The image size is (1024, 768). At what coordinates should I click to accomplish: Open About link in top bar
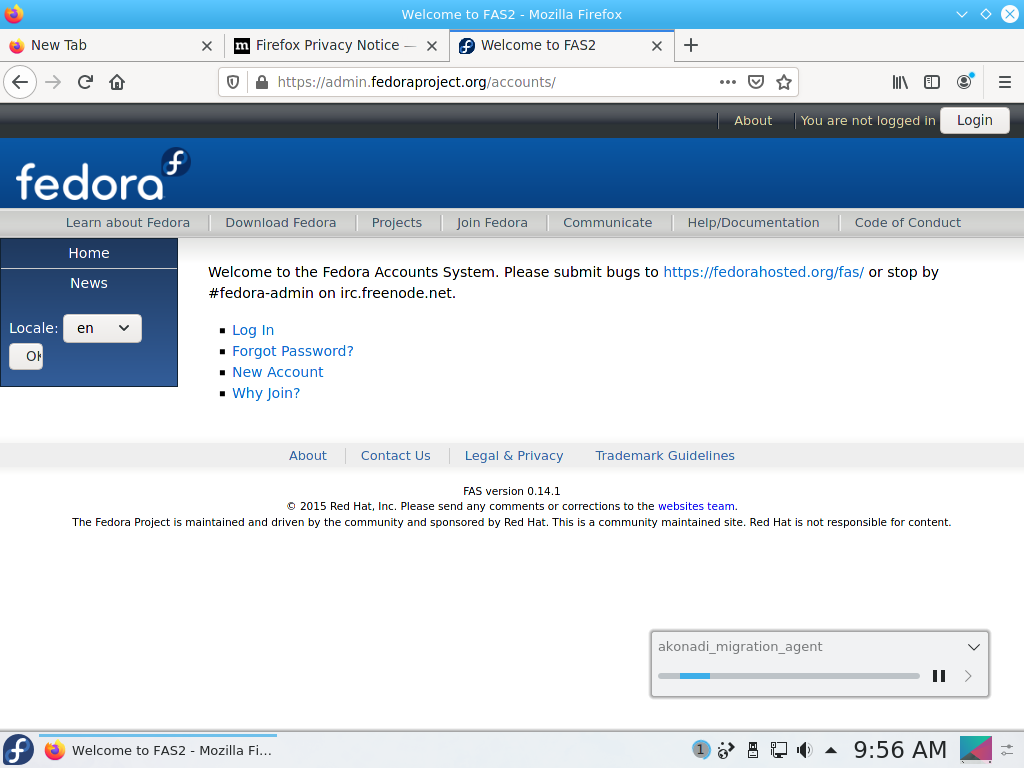[753, 121]
